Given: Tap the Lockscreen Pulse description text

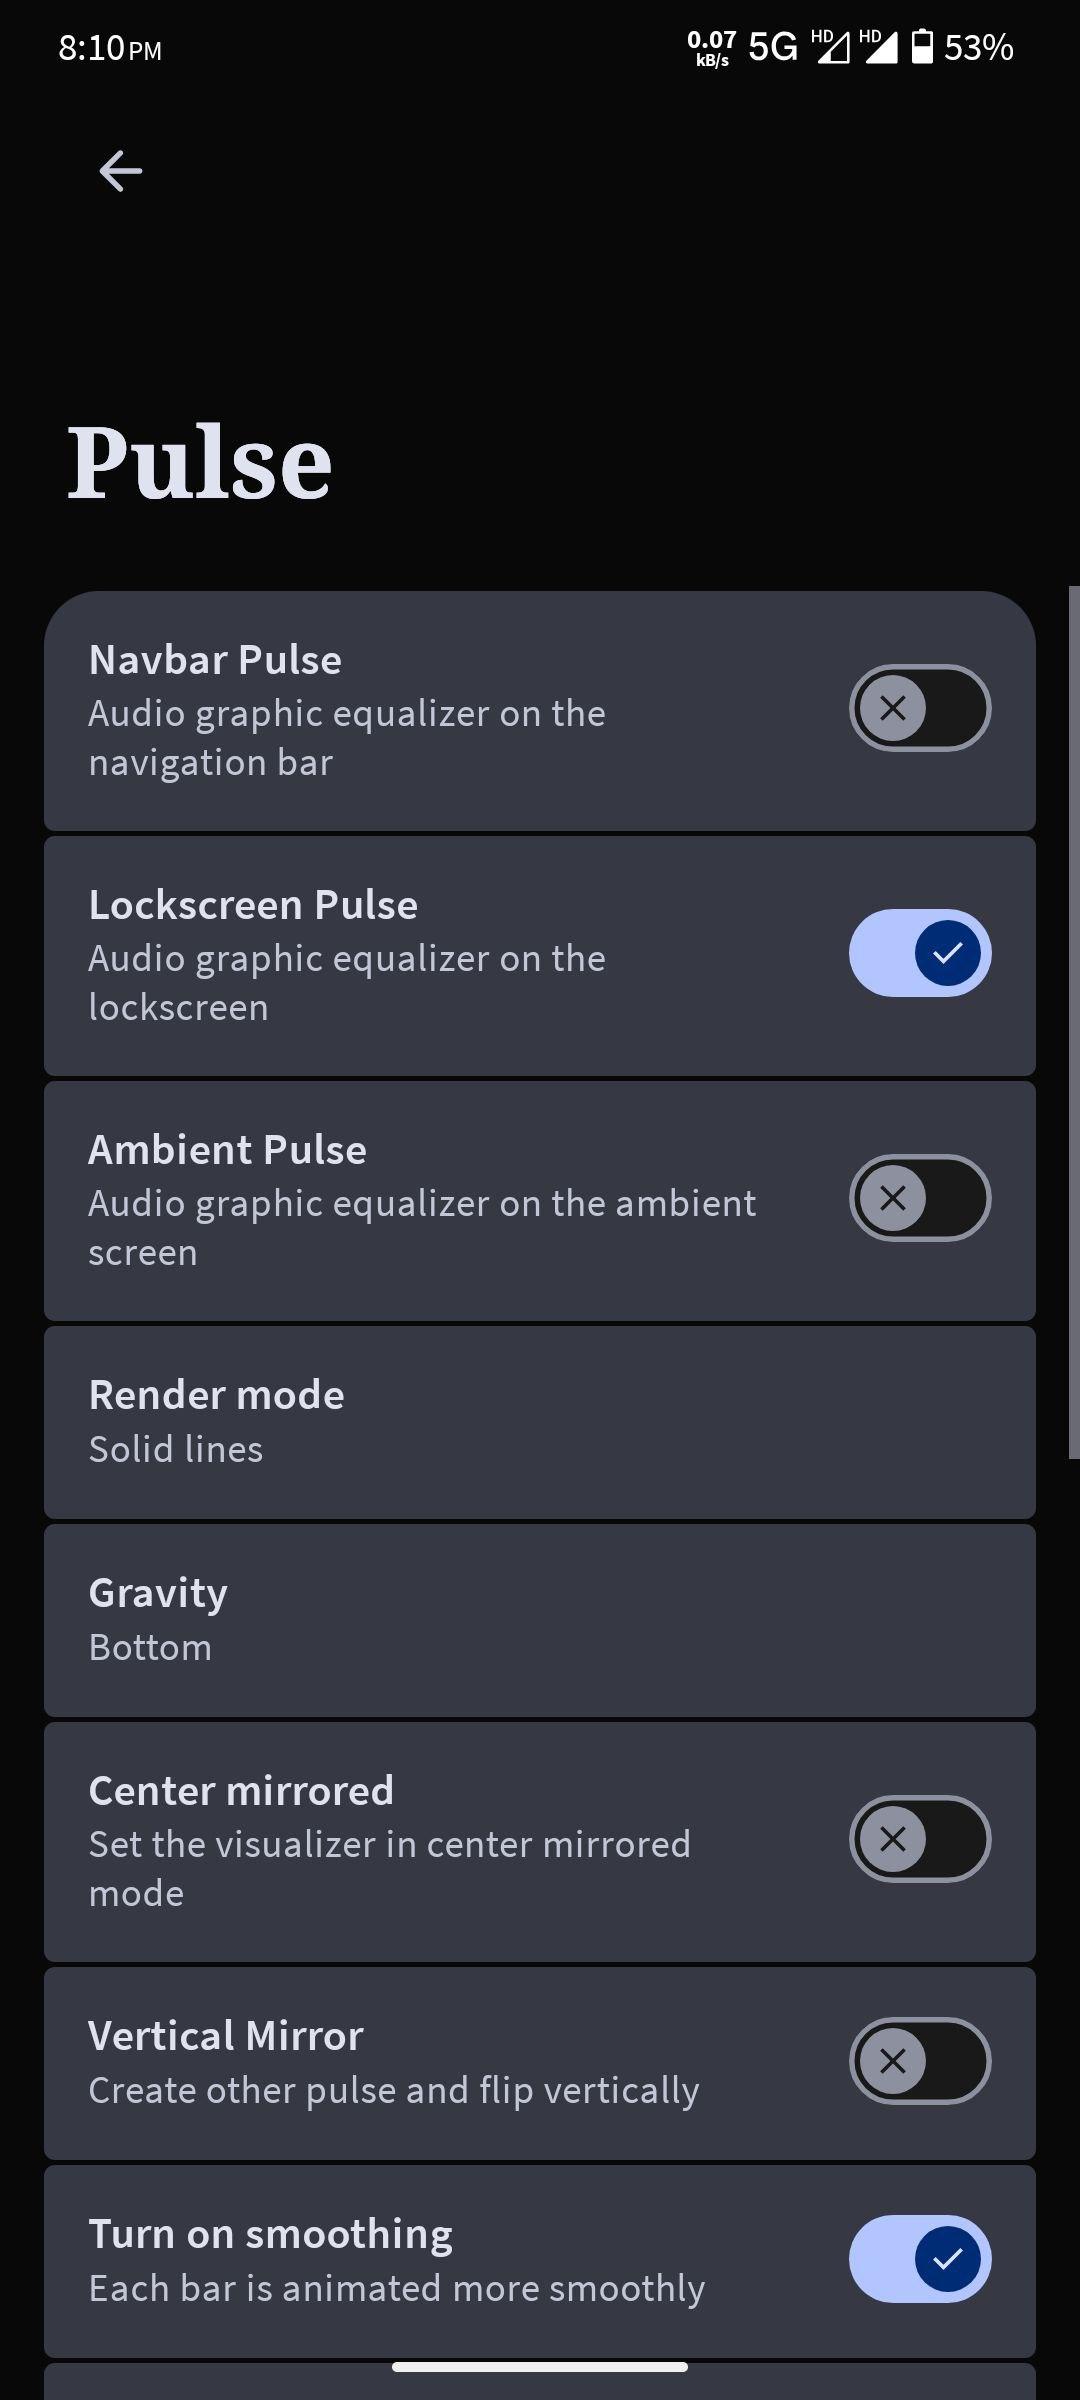Looking at the screenshot, I should tap(347, 983).
